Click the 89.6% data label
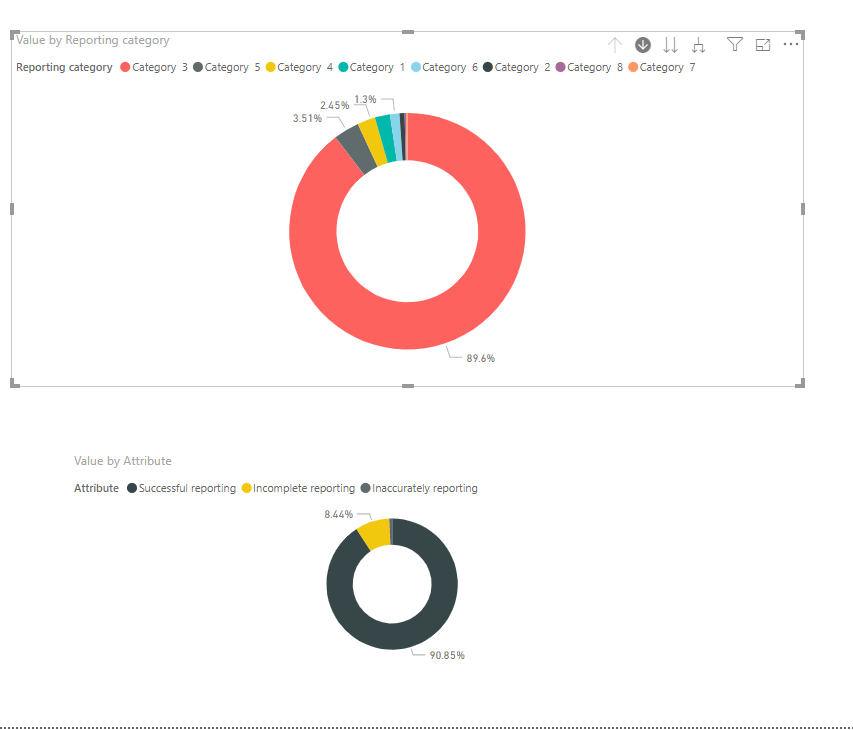Viewport: 853px width, 730px height. [x=480, y=358]
